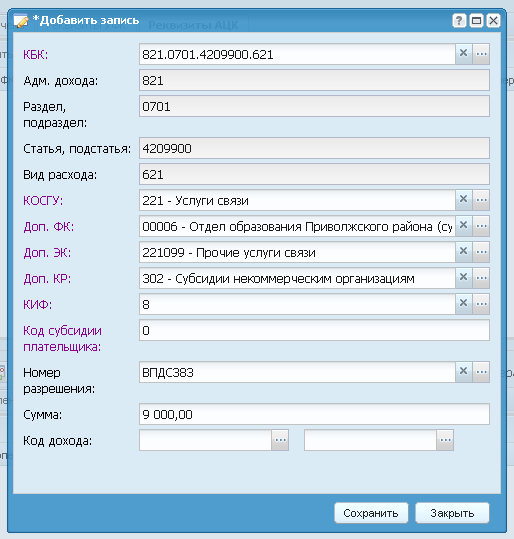Click the Номер разрешения label
The height and width of the screenshot is (539, 514).
click(59, 381)
